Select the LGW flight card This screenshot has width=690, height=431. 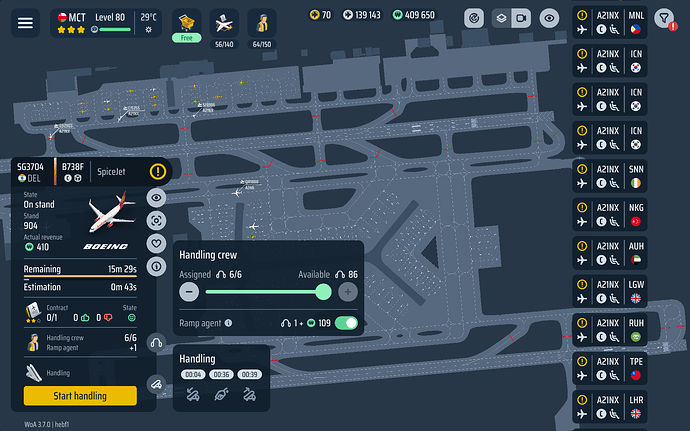[609, 291]
